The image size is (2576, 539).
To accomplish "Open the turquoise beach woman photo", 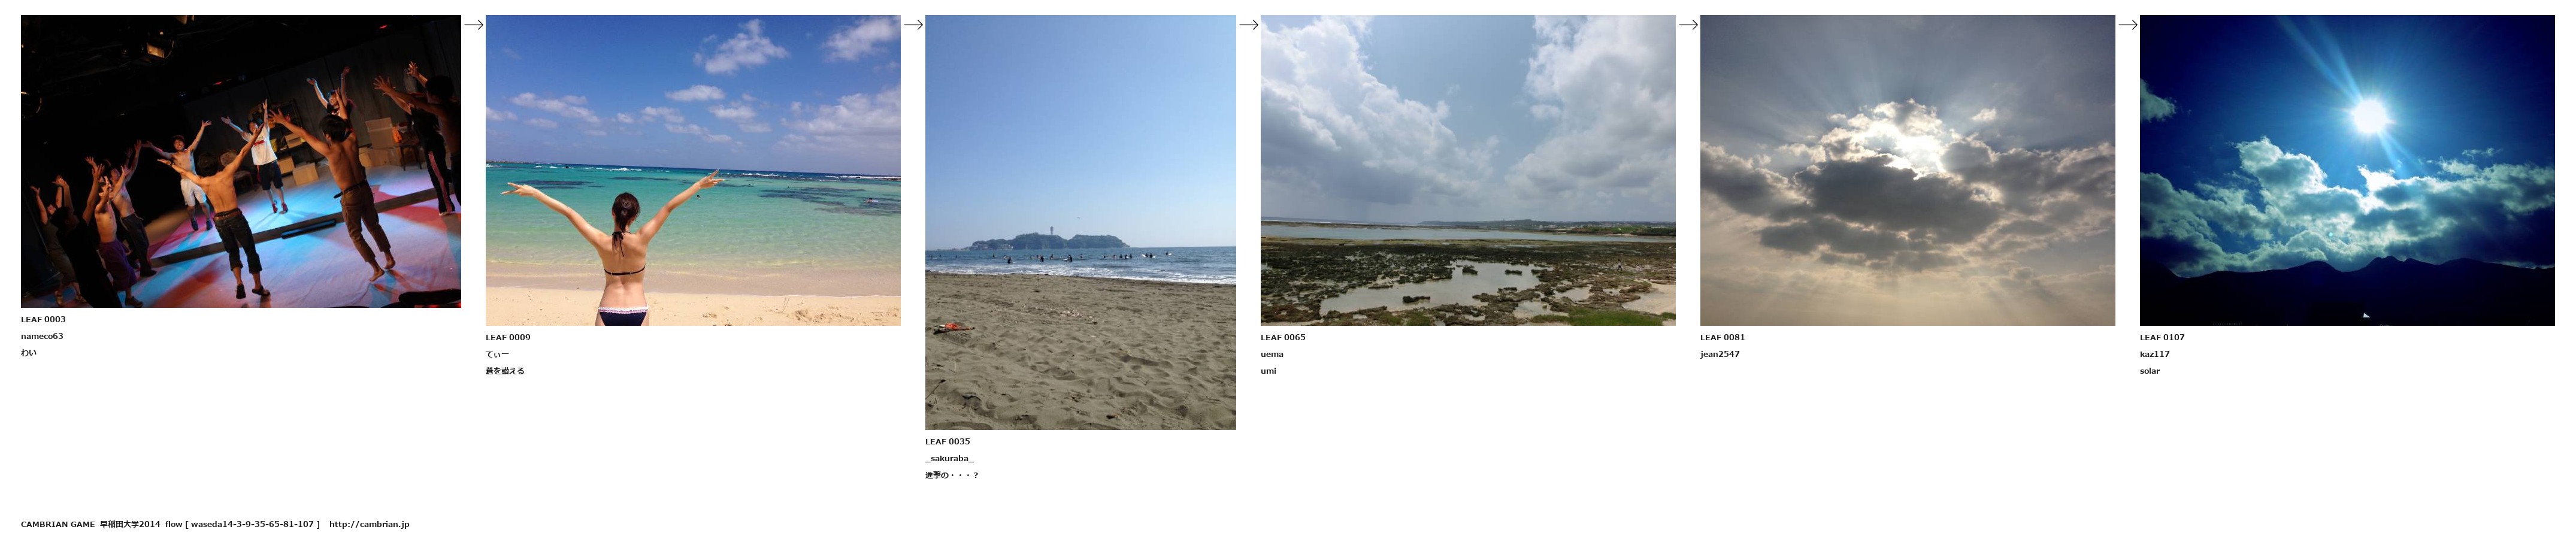I will [x=693, y=170].
